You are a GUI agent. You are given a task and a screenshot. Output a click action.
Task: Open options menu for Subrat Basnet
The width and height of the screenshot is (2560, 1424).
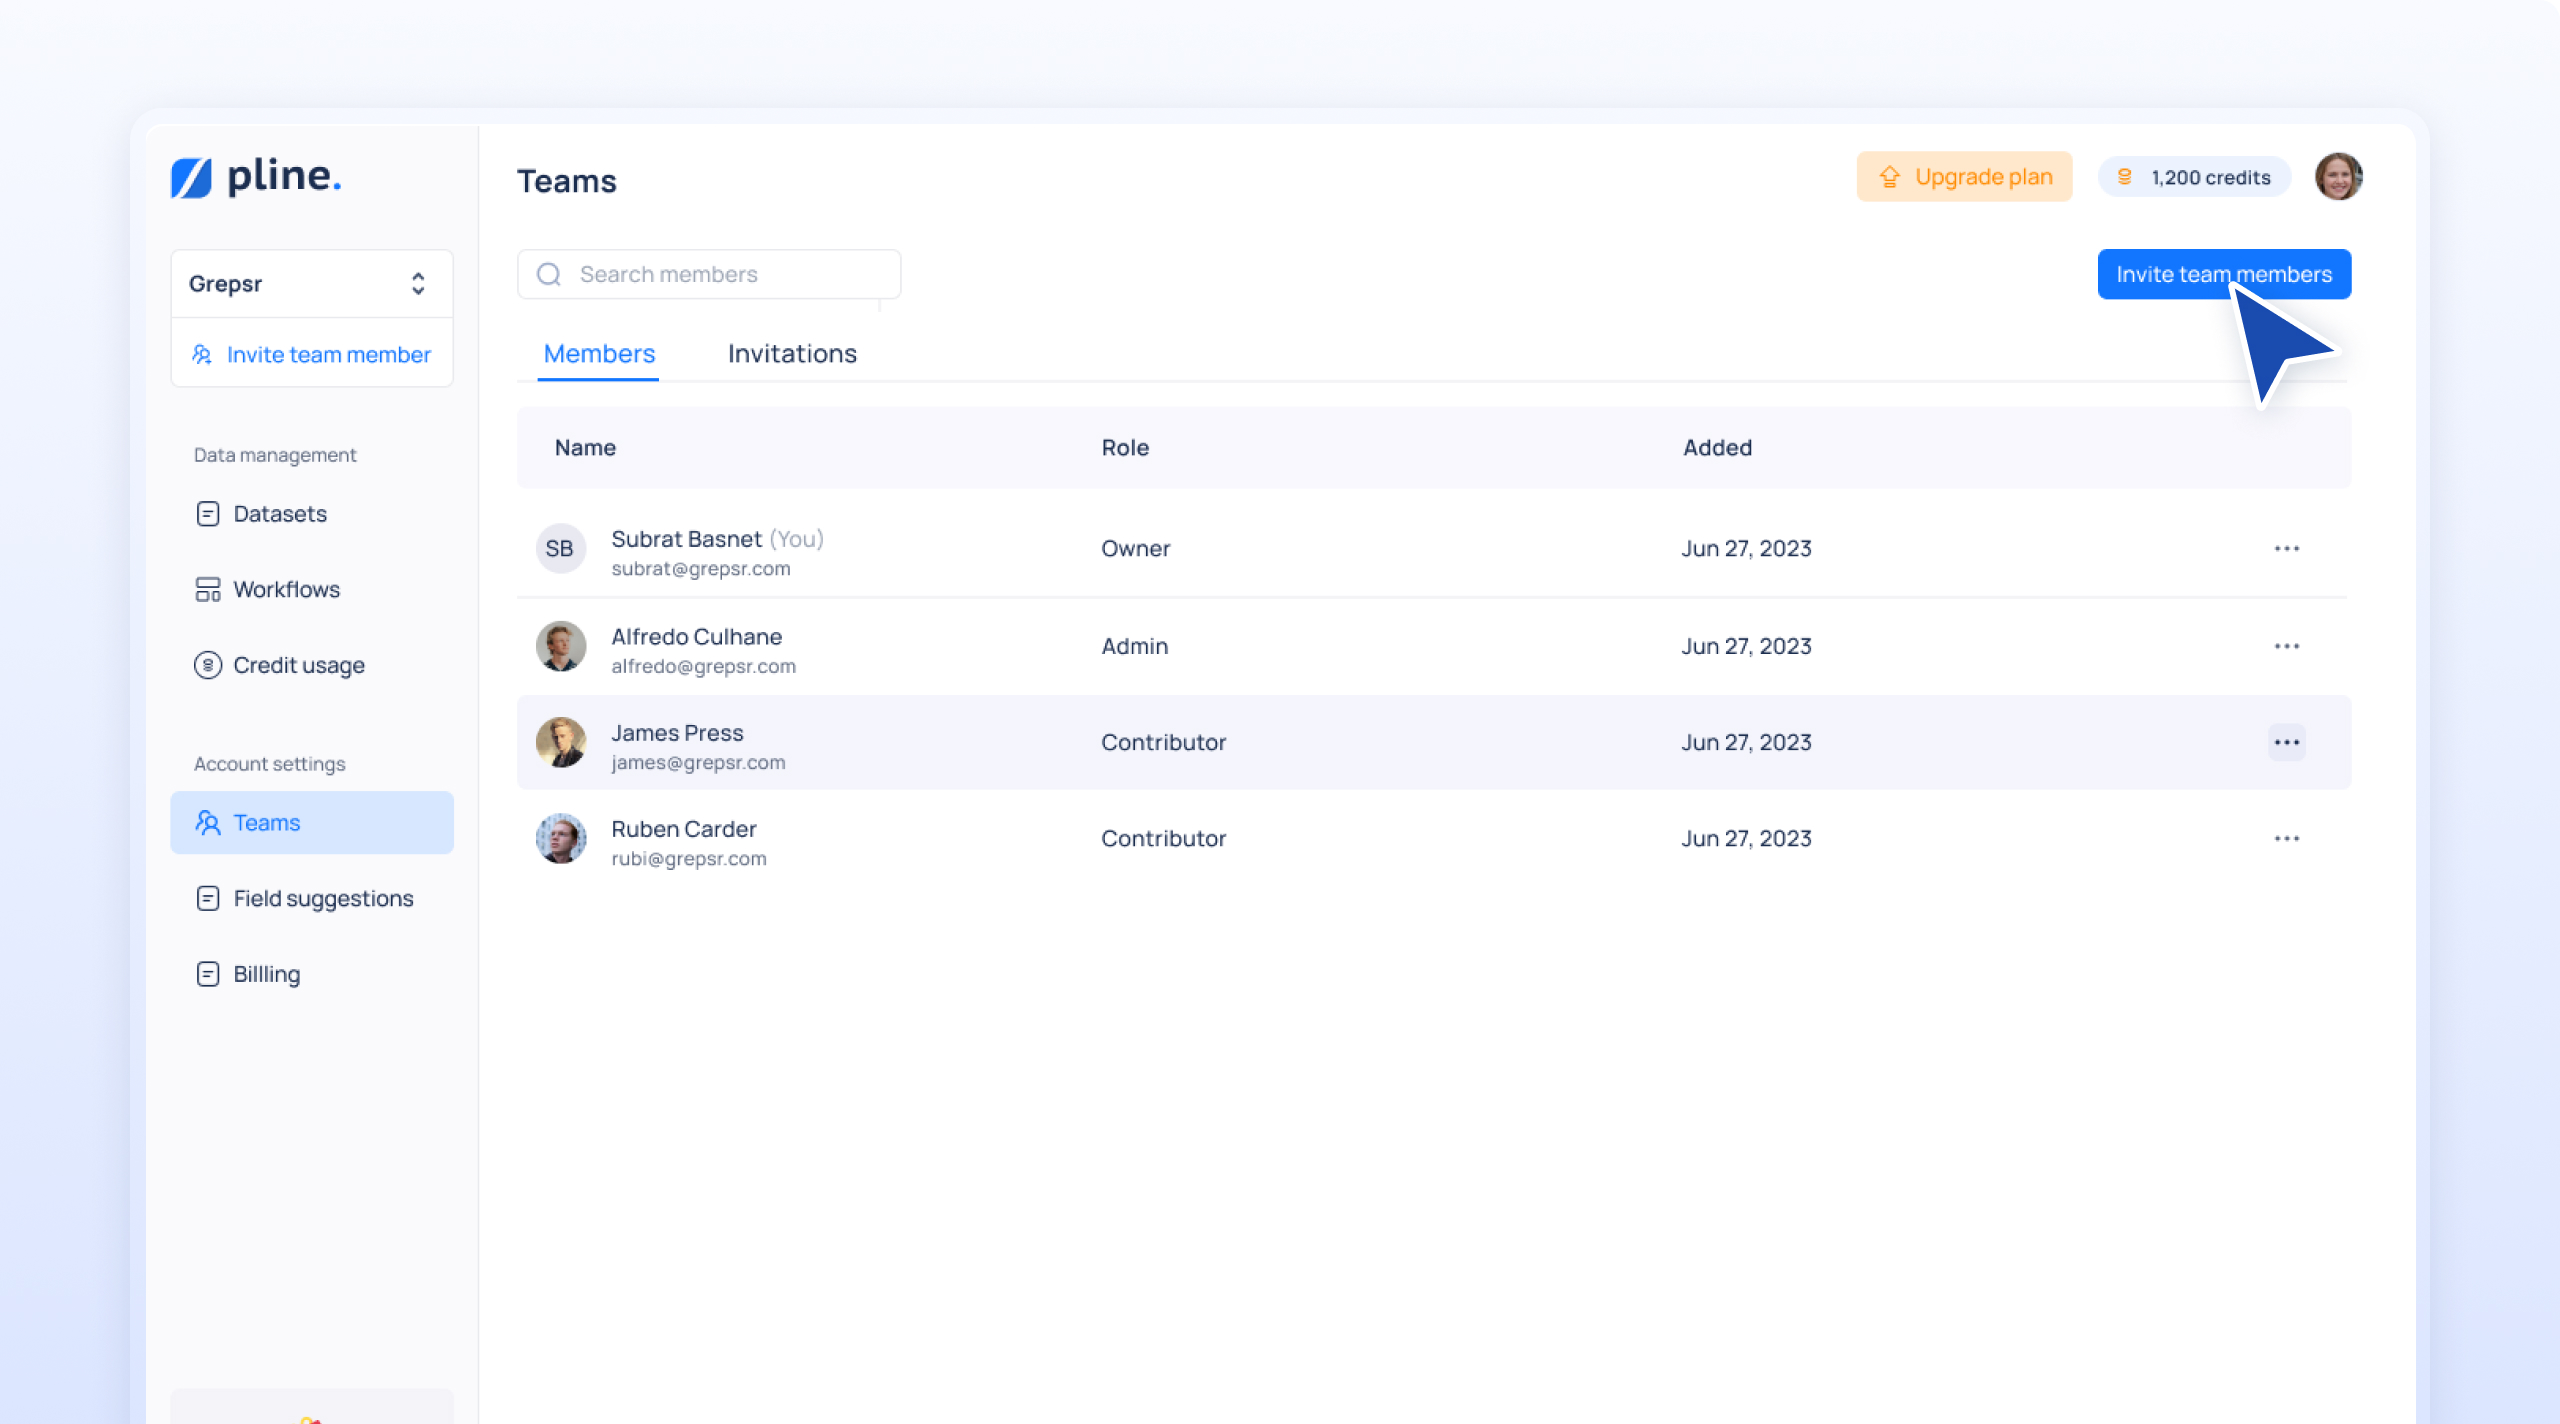tap(2288, 548)
